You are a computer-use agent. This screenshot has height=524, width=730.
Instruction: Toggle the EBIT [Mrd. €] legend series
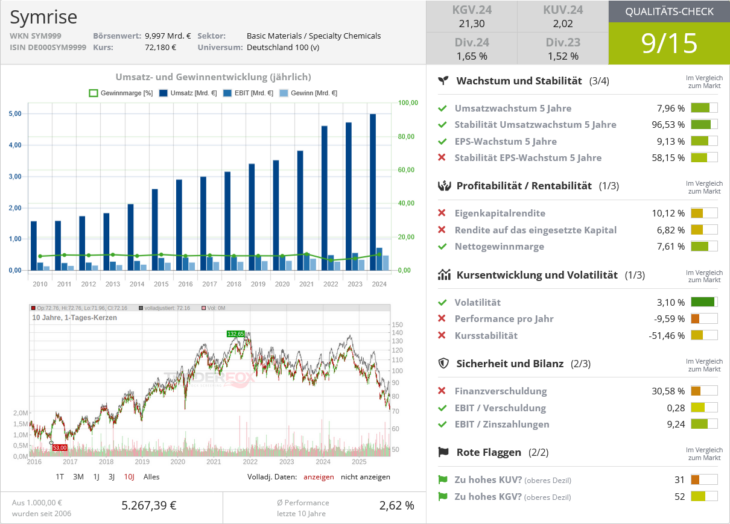pyautogui.click(x=239, y=92)
